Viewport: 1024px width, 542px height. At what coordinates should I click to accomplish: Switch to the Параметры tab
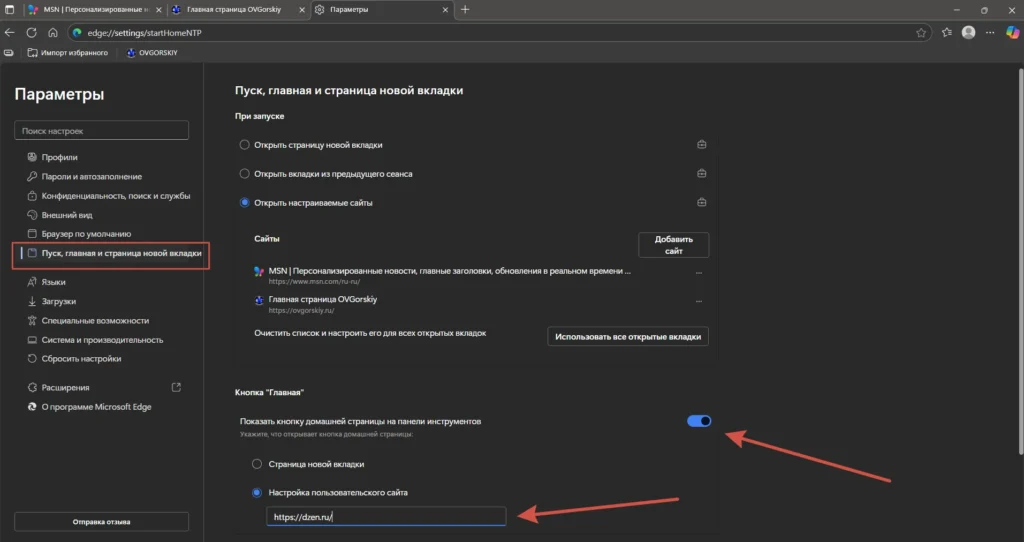(381, 10)
